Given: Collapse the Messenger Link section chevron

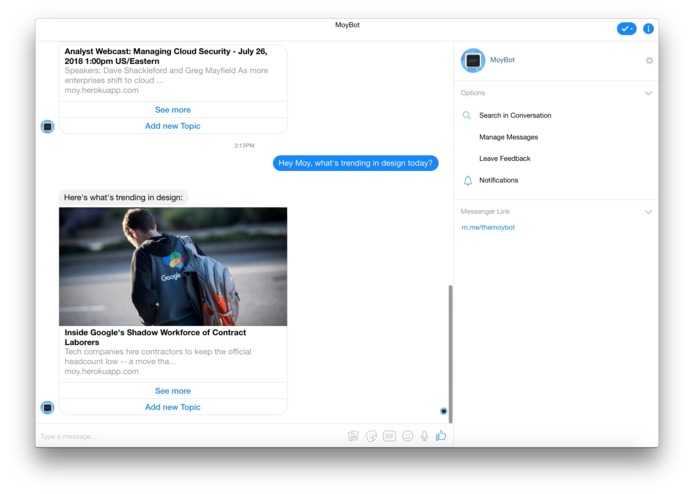Looking at the screenshot, I should coord(648,212).
